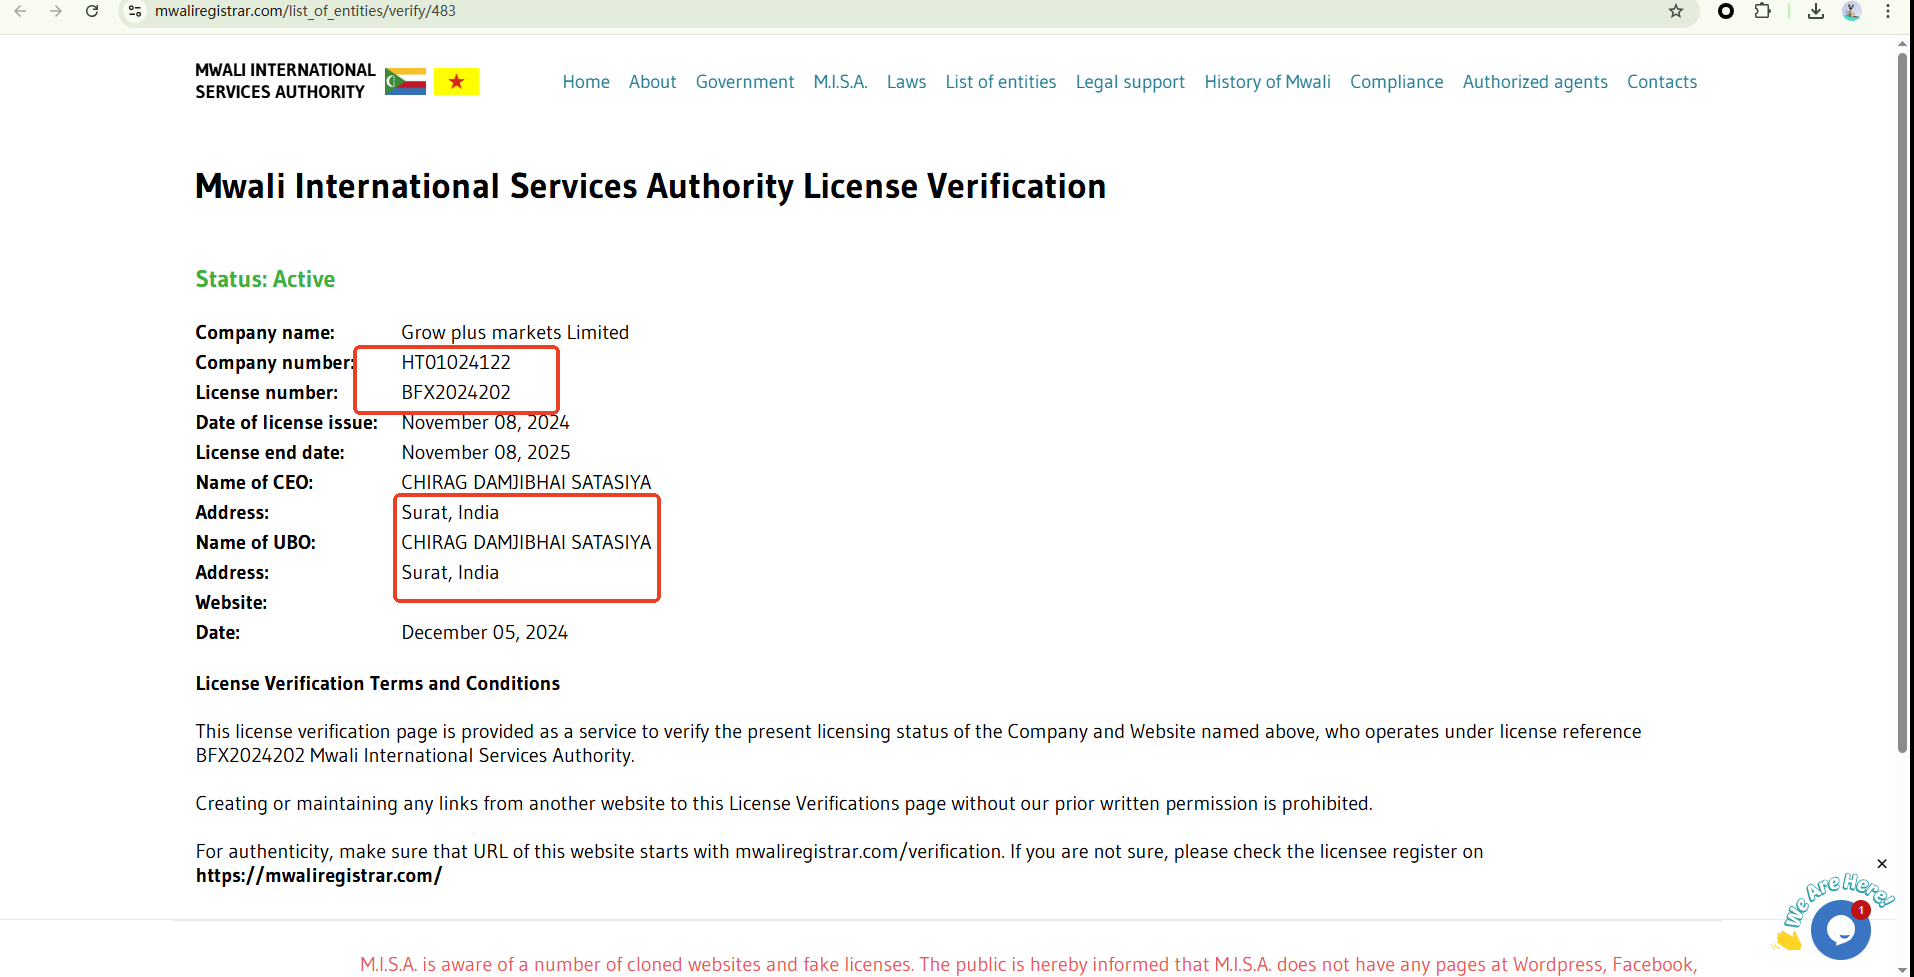Viewport: 1914px width, 977px height.
Task: Open the List of entities menu item
Action: pos(1000,82)
